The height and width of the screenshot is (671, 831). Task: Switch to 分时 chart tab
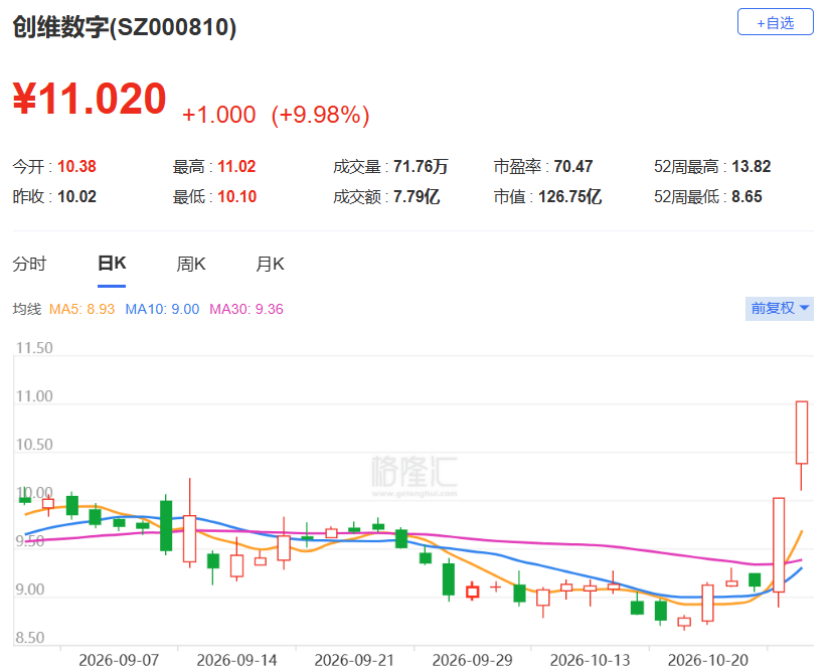pyautogui.click(x=30, y=264)
